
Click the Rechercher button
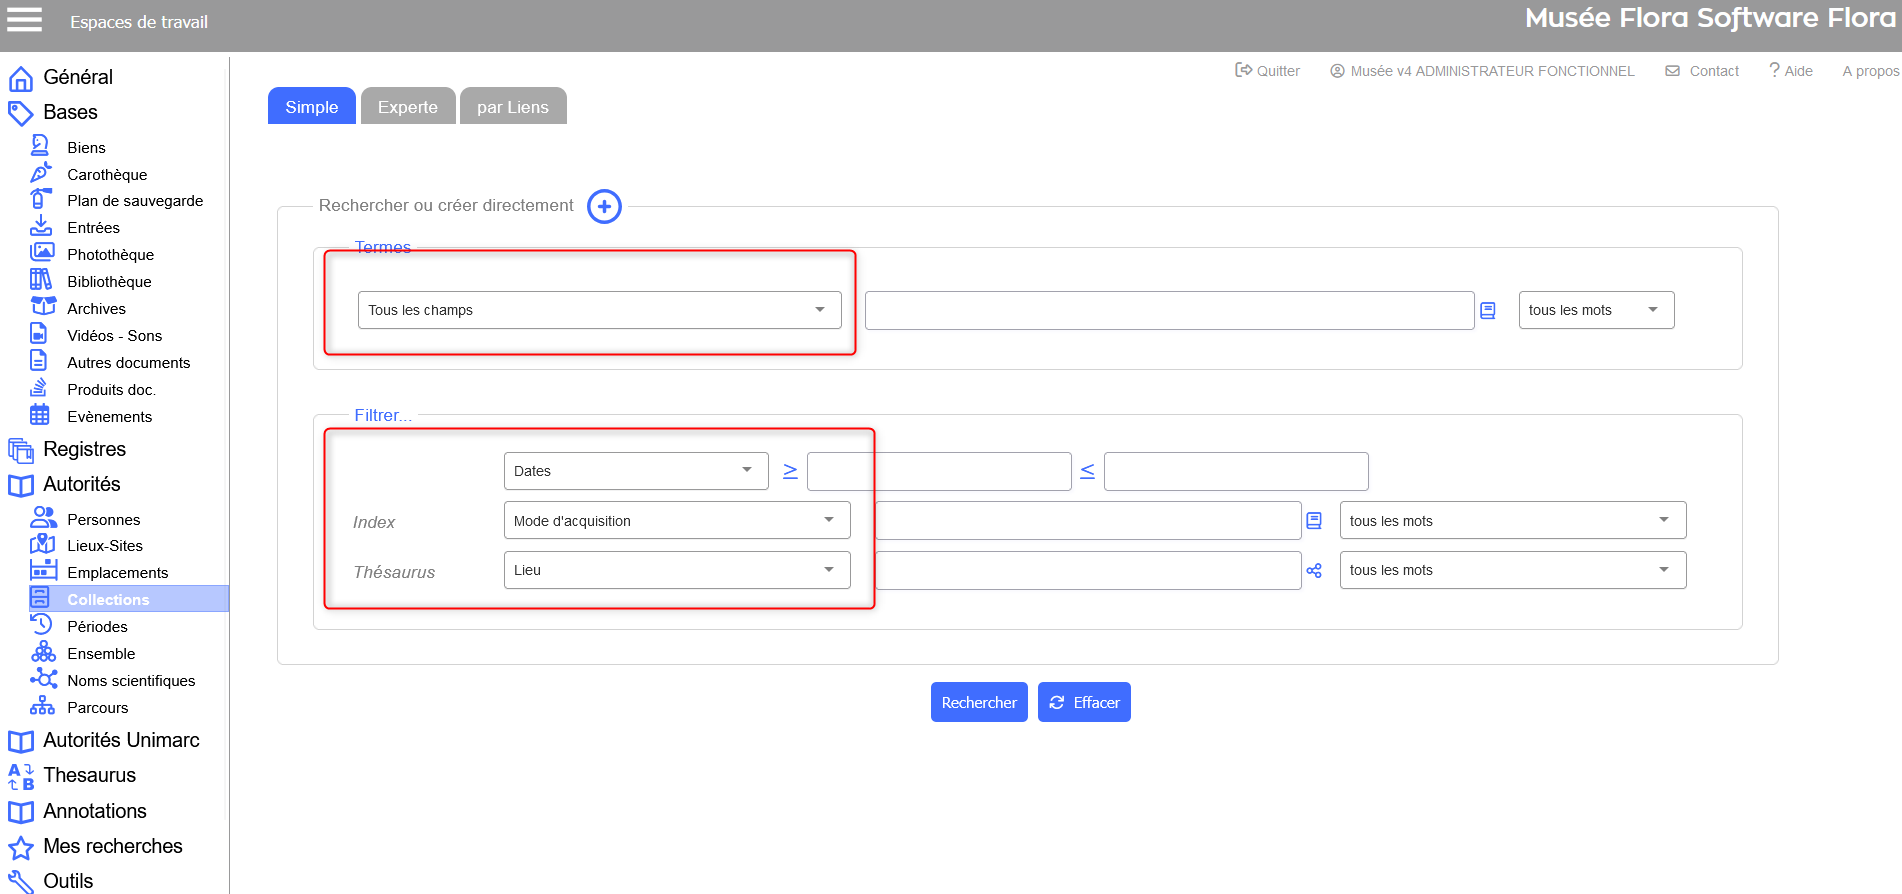pyautogui.click(x=978, y=703)
